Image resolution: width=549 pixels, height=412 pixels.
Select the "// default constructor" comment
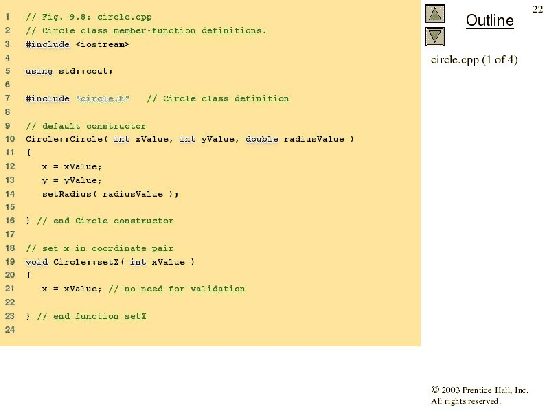pyautogui.click(x=85, y=126)
